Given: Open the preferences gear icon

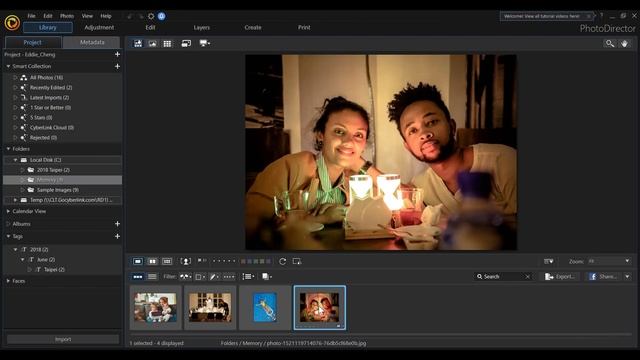Looking at the screenshot, I should (151, 16).
